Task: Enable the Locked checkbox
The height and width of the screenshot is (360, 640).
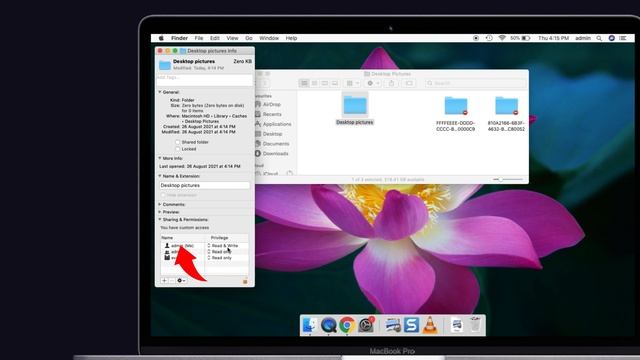Action: pos(177,149)
